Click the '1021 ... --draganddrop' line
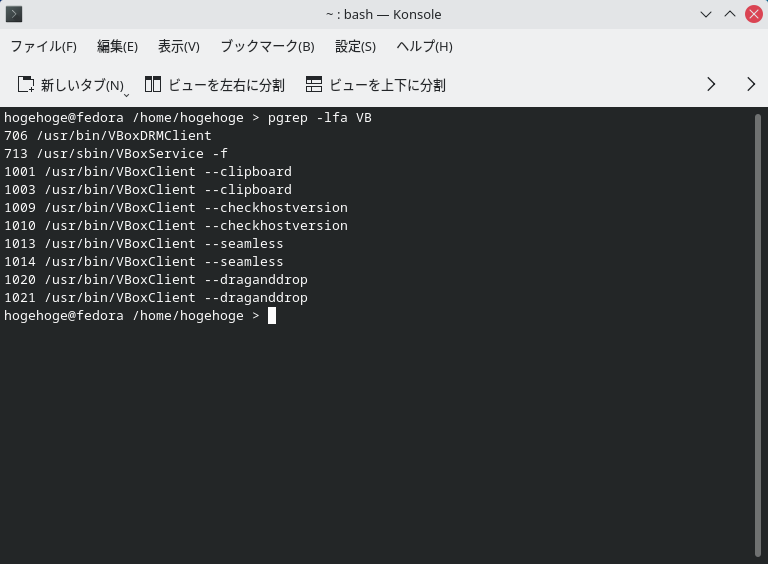The height and width of the screenshot is (564, 768). tap(156, 298)
